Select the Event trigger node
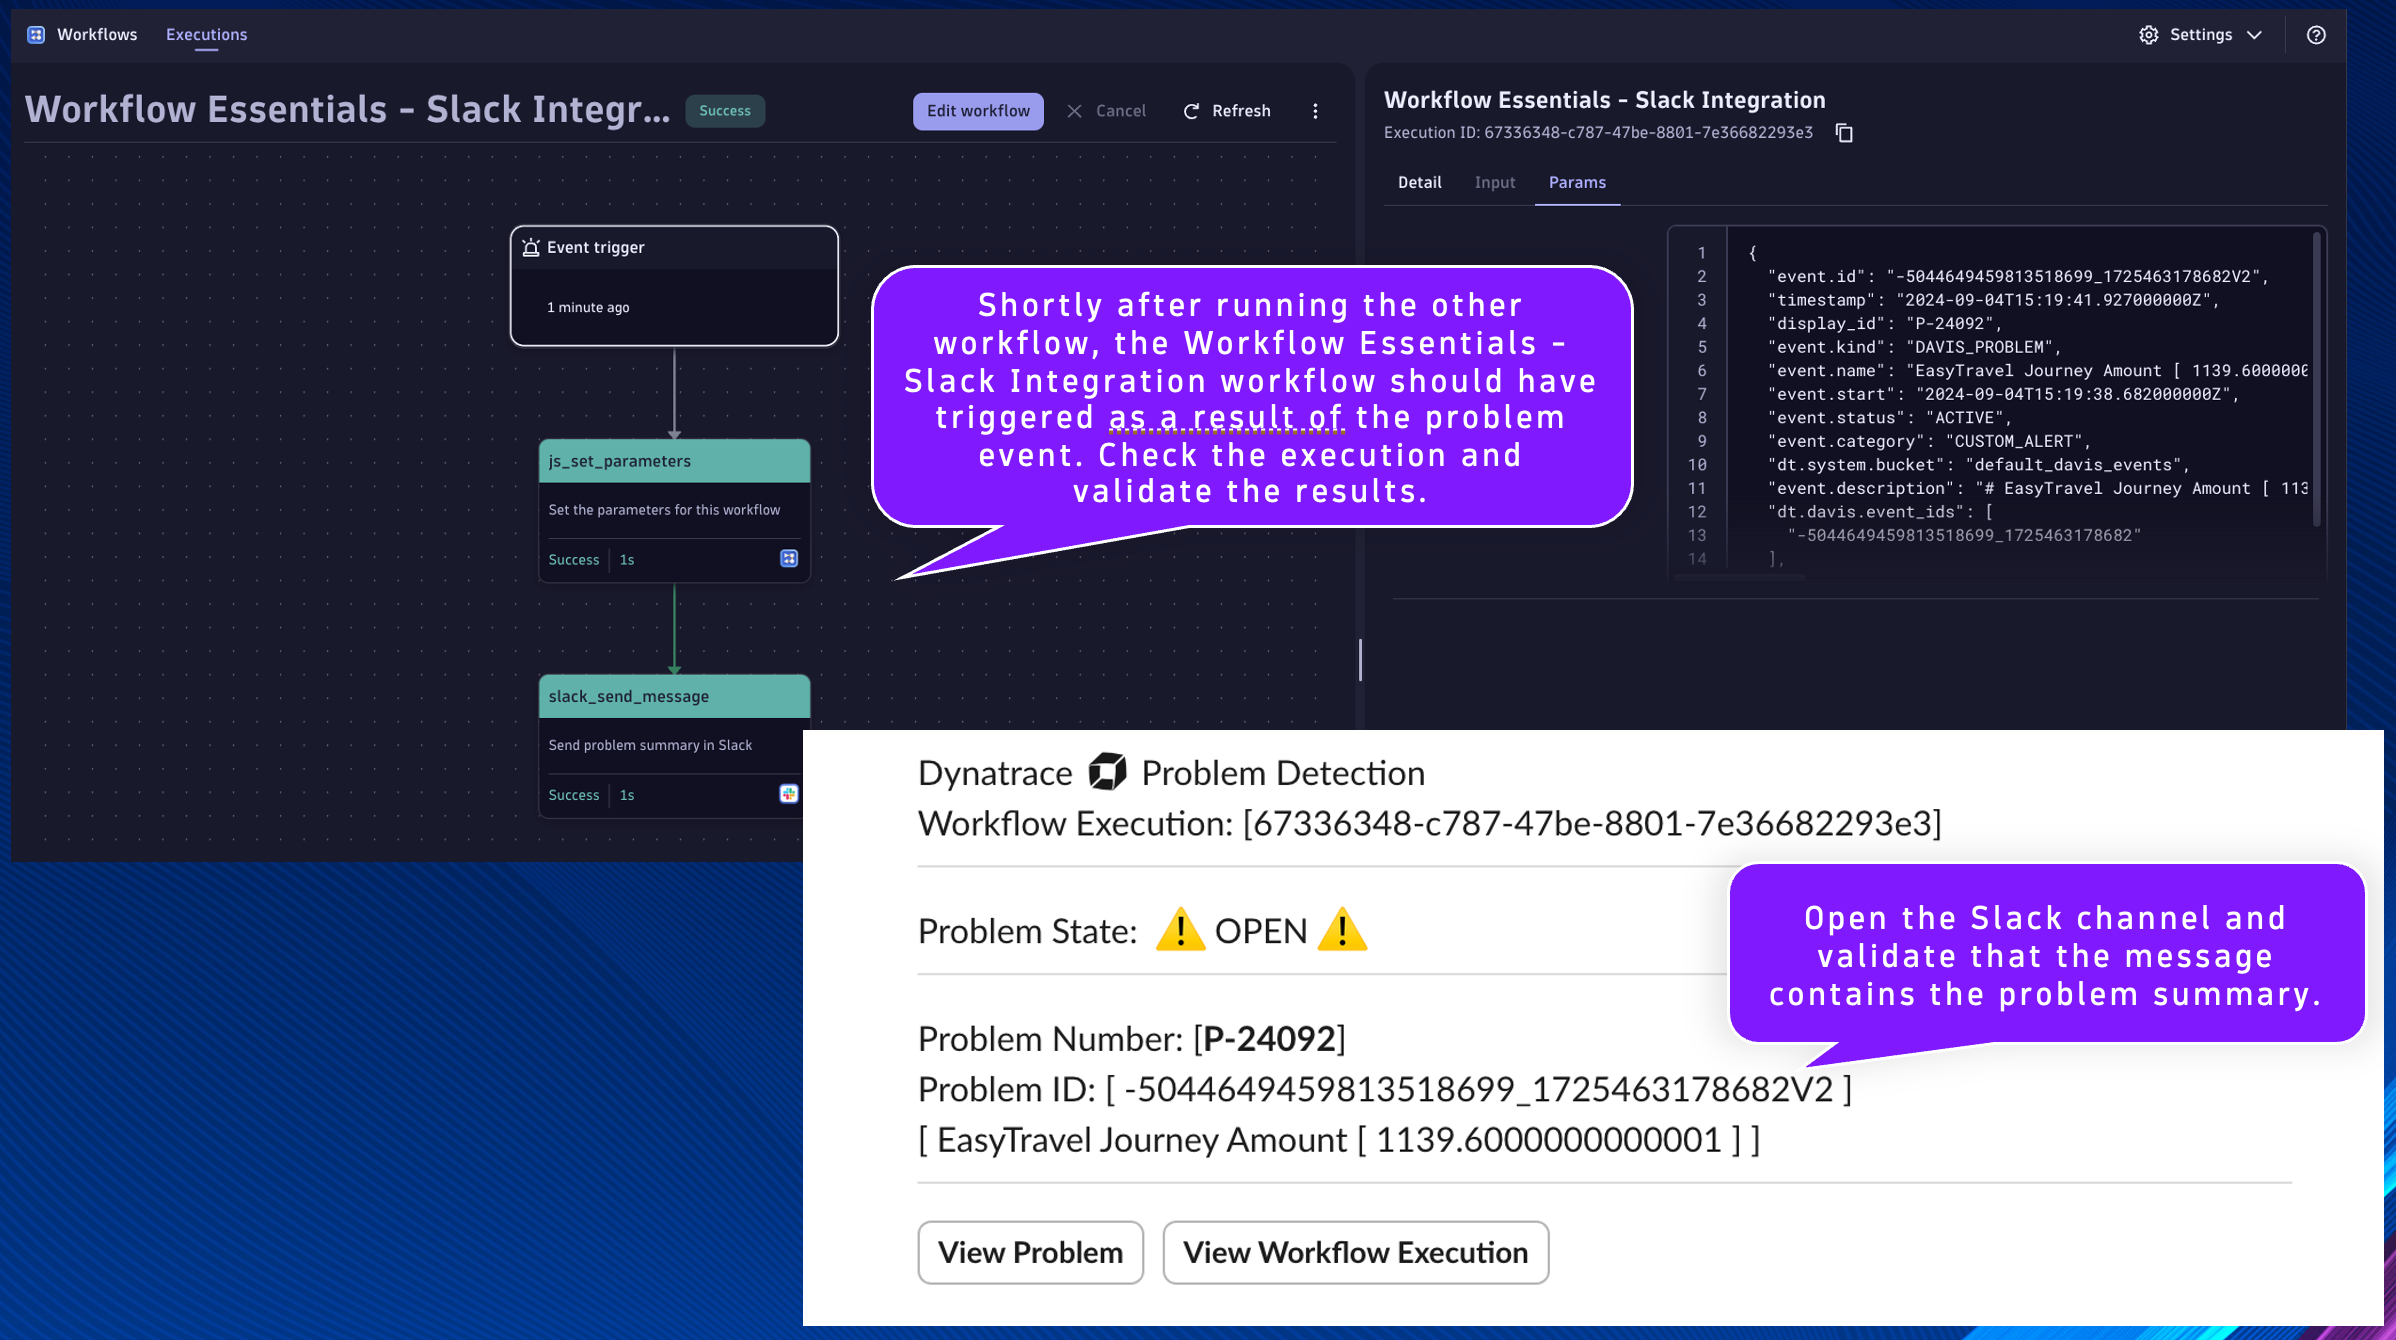 click(x=674, y=286)
